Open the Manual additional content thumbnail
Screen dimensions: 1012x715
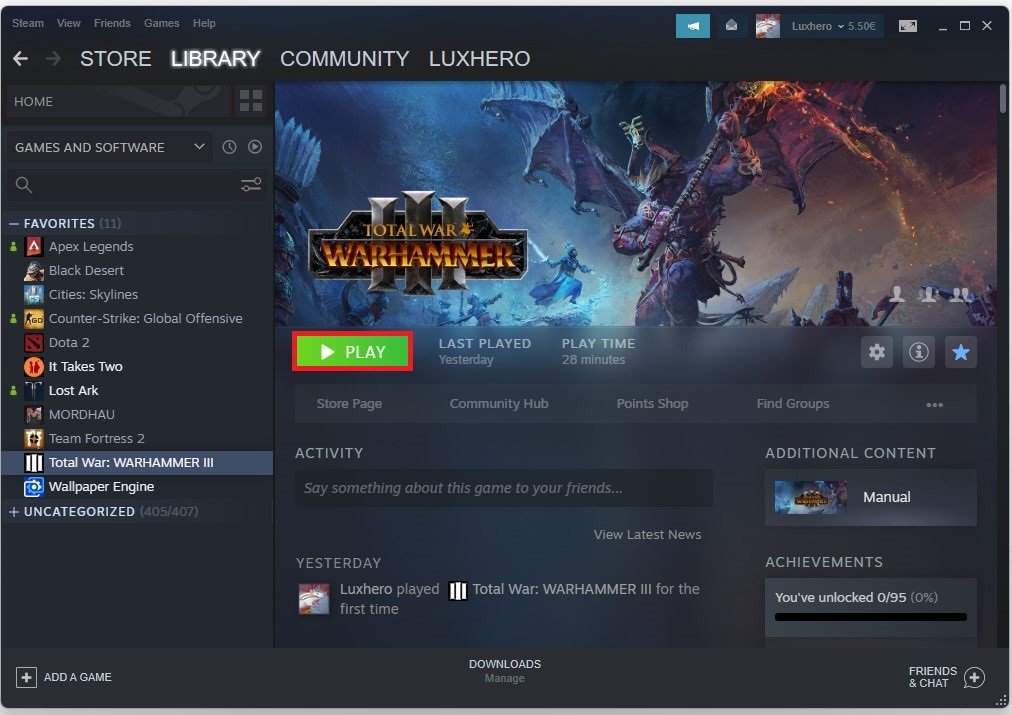click(811, 498)
